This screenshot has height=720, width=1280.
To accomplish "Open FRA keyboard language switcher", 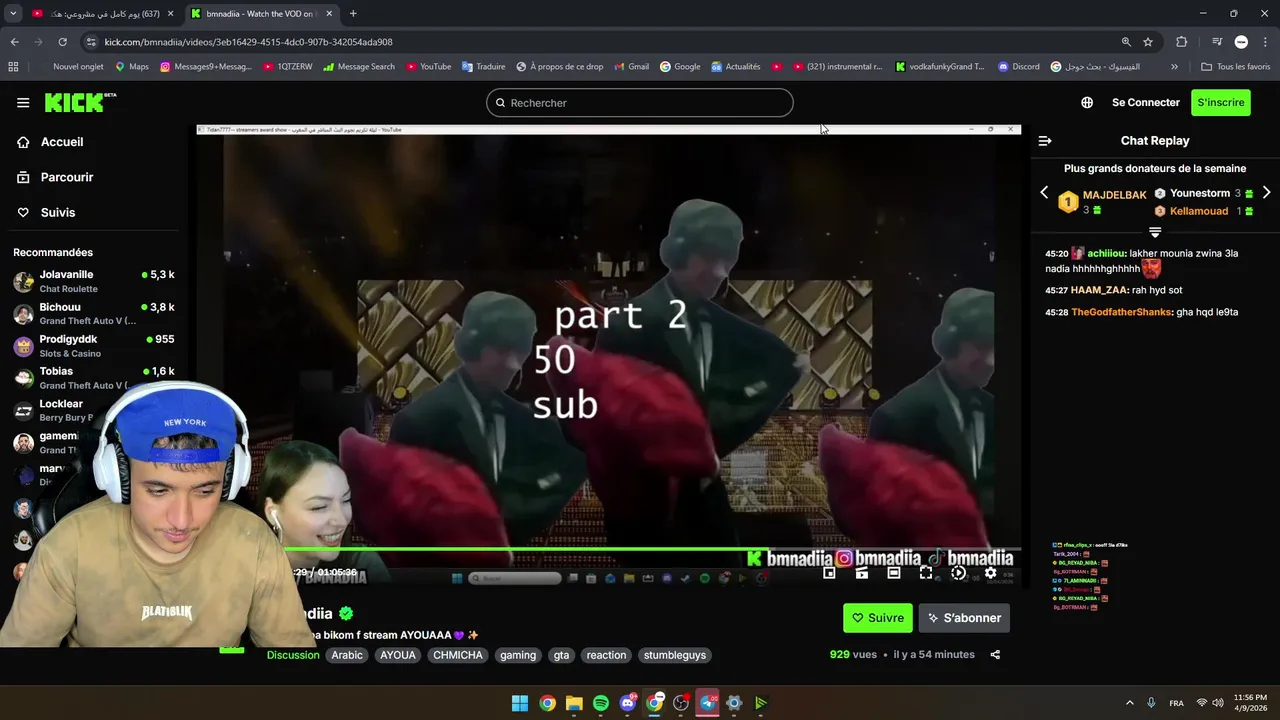I will (1177, 703).
